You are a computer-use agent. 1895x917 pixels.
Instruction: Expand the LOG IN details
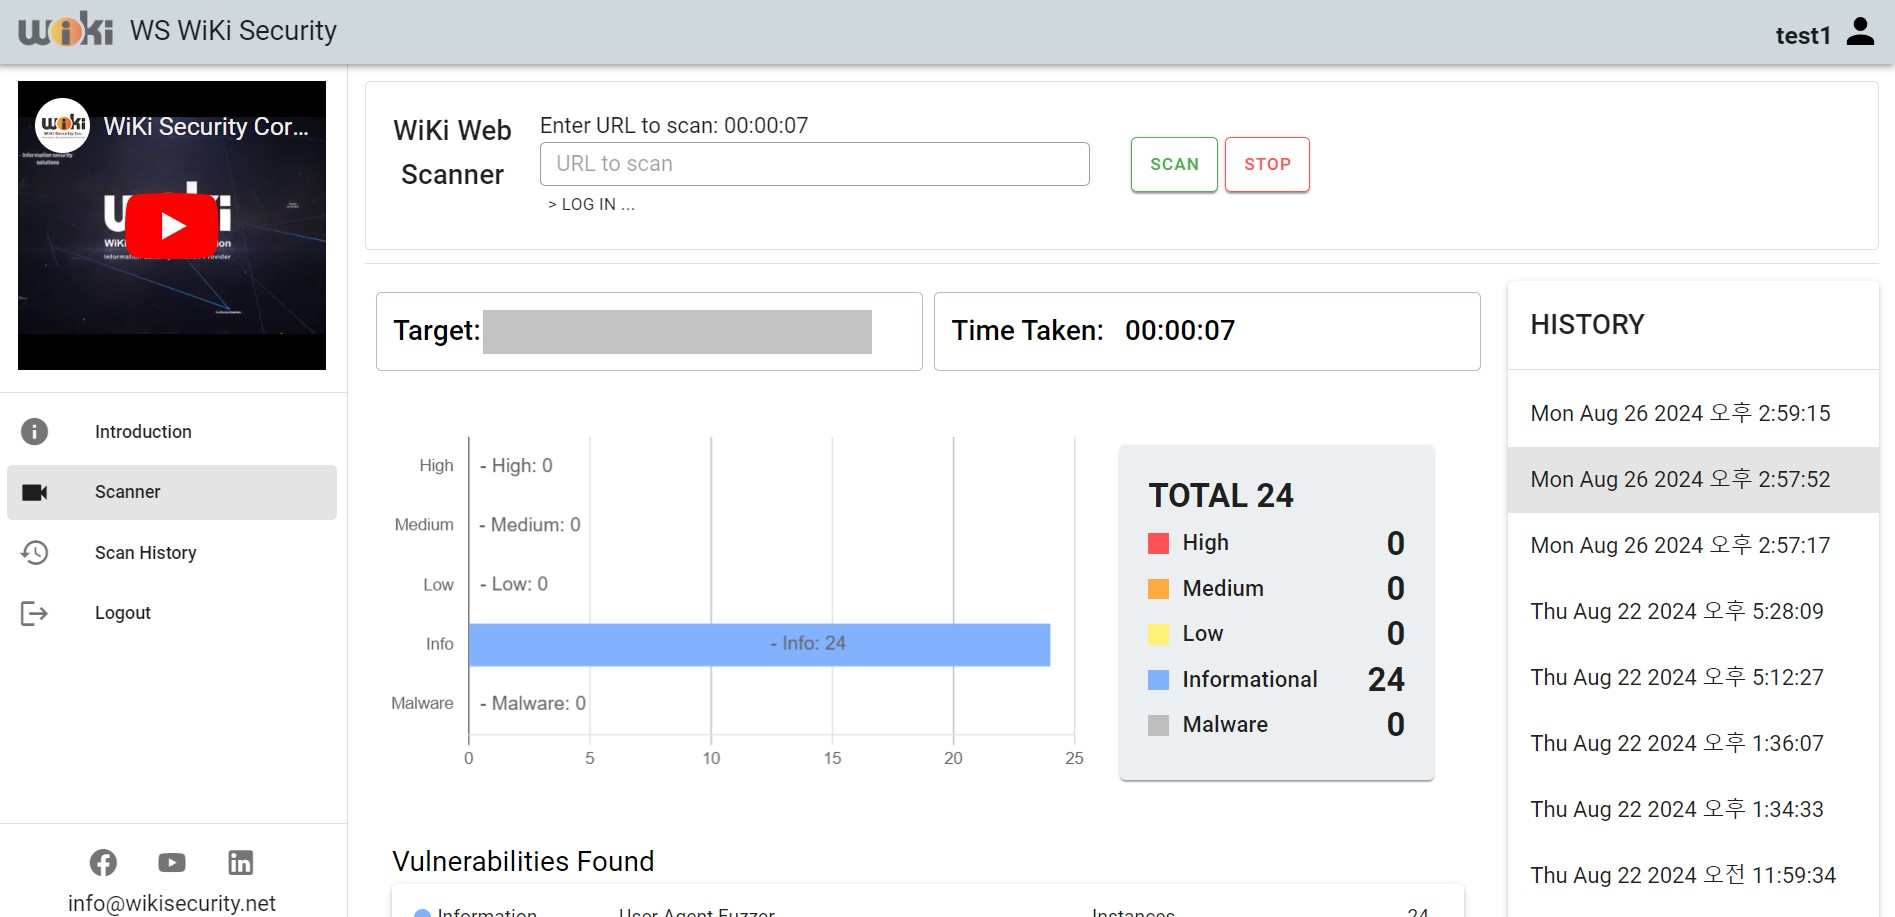591,204
